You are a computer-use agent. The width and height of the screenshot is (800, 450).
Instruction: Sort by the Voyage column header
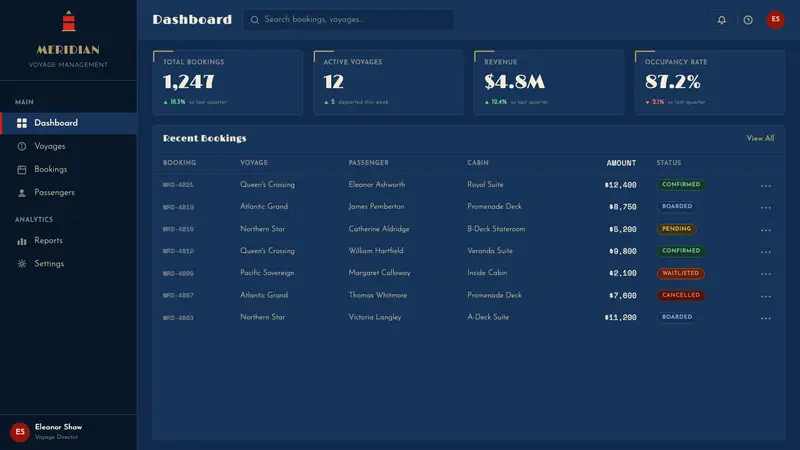coord(254,163)
